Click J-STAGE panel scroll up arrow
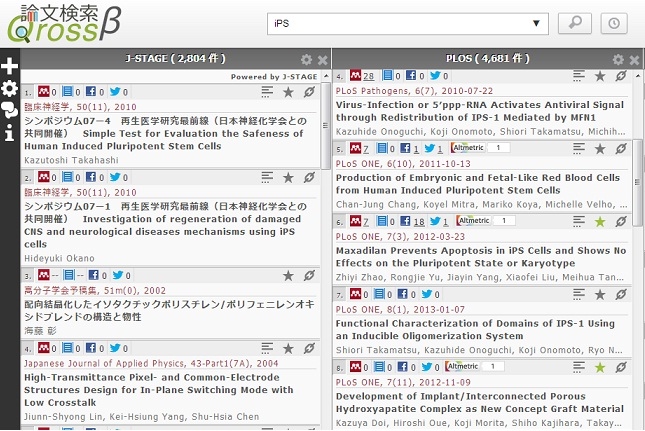Screen dimensions: 645x431 326,76
